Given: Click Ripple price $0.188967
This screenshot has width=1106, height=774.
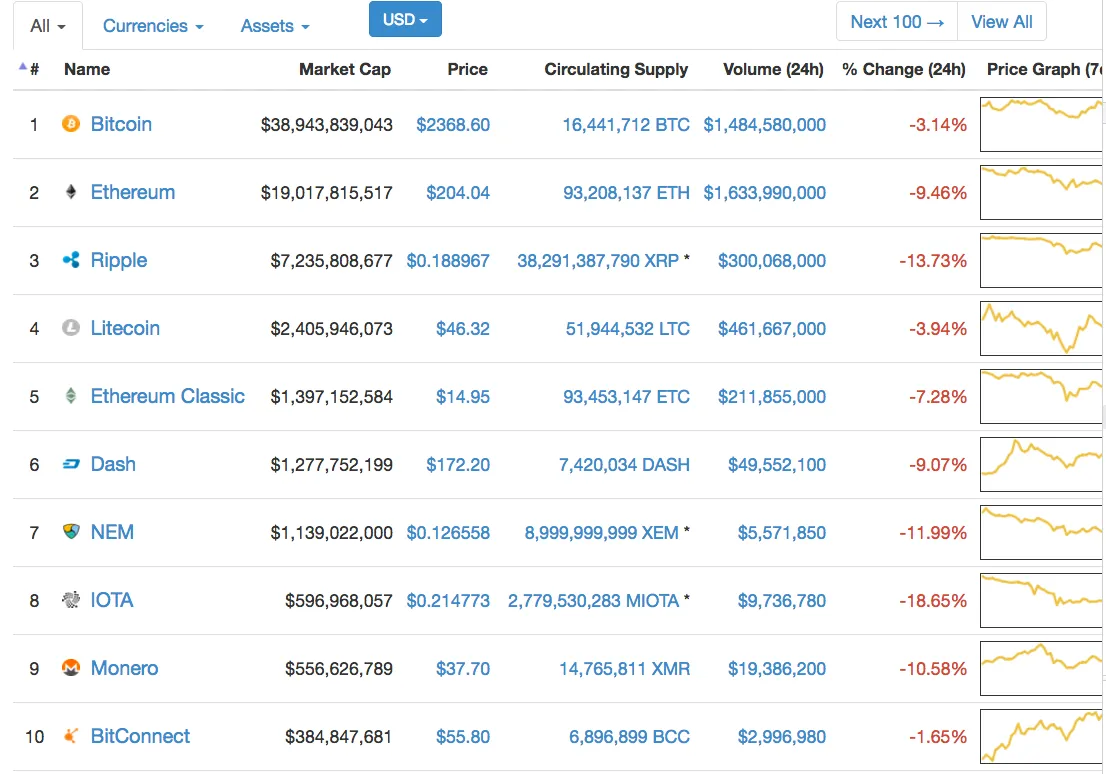Looking at the screenshot, I should click(x=448, y=261).
